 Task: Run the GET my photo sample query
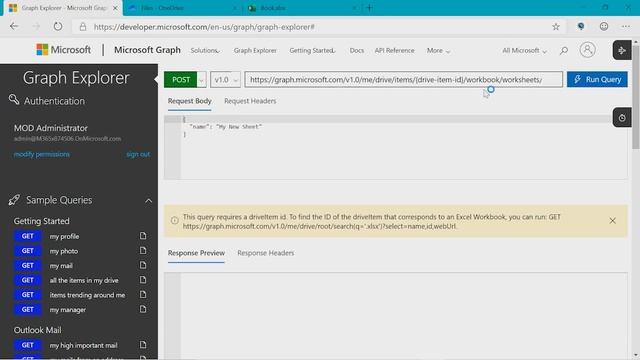pyautogui.click(x=27, y=251)
